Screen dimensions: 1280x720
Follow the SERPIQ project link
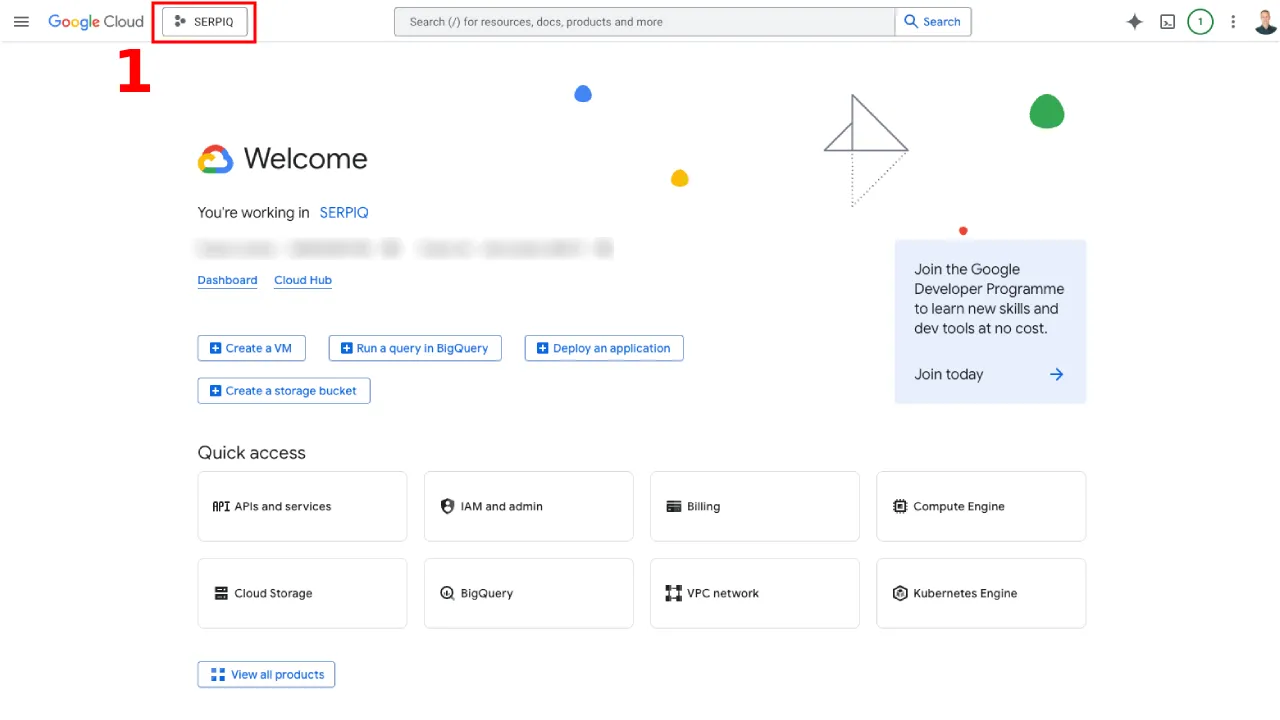[344, 213]
